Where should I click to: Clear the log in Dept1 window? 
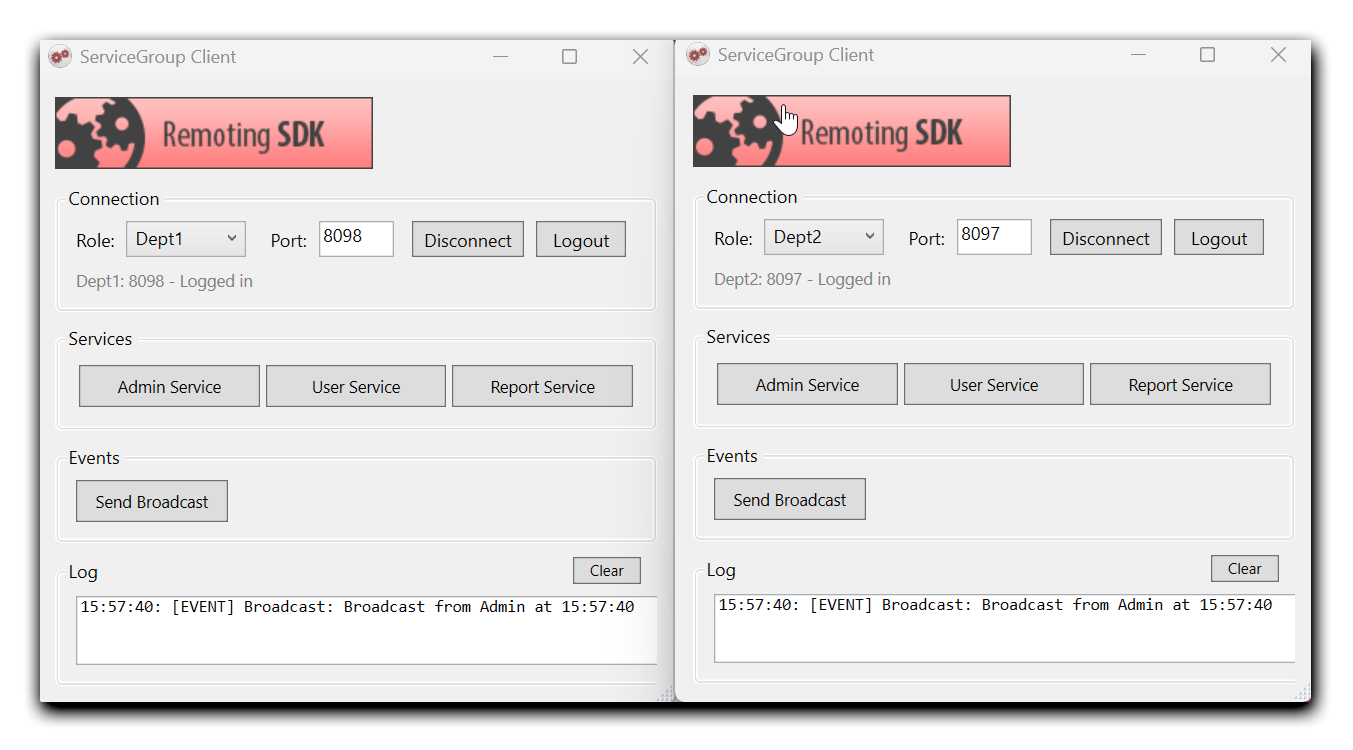pyautogui.click(x=607, y=570)
